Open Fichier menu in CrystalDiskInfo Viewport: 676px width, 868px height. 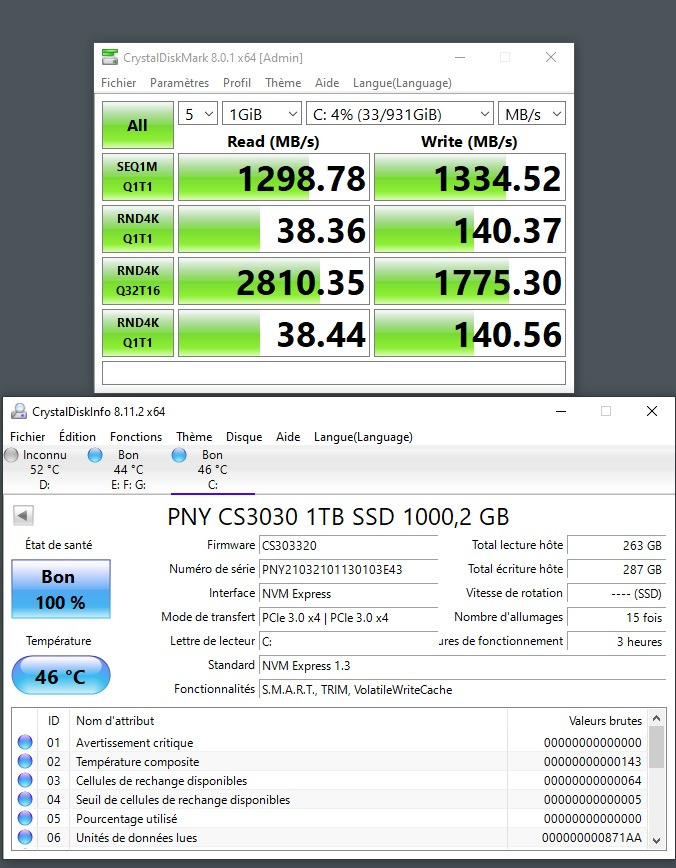pos(28,437)
